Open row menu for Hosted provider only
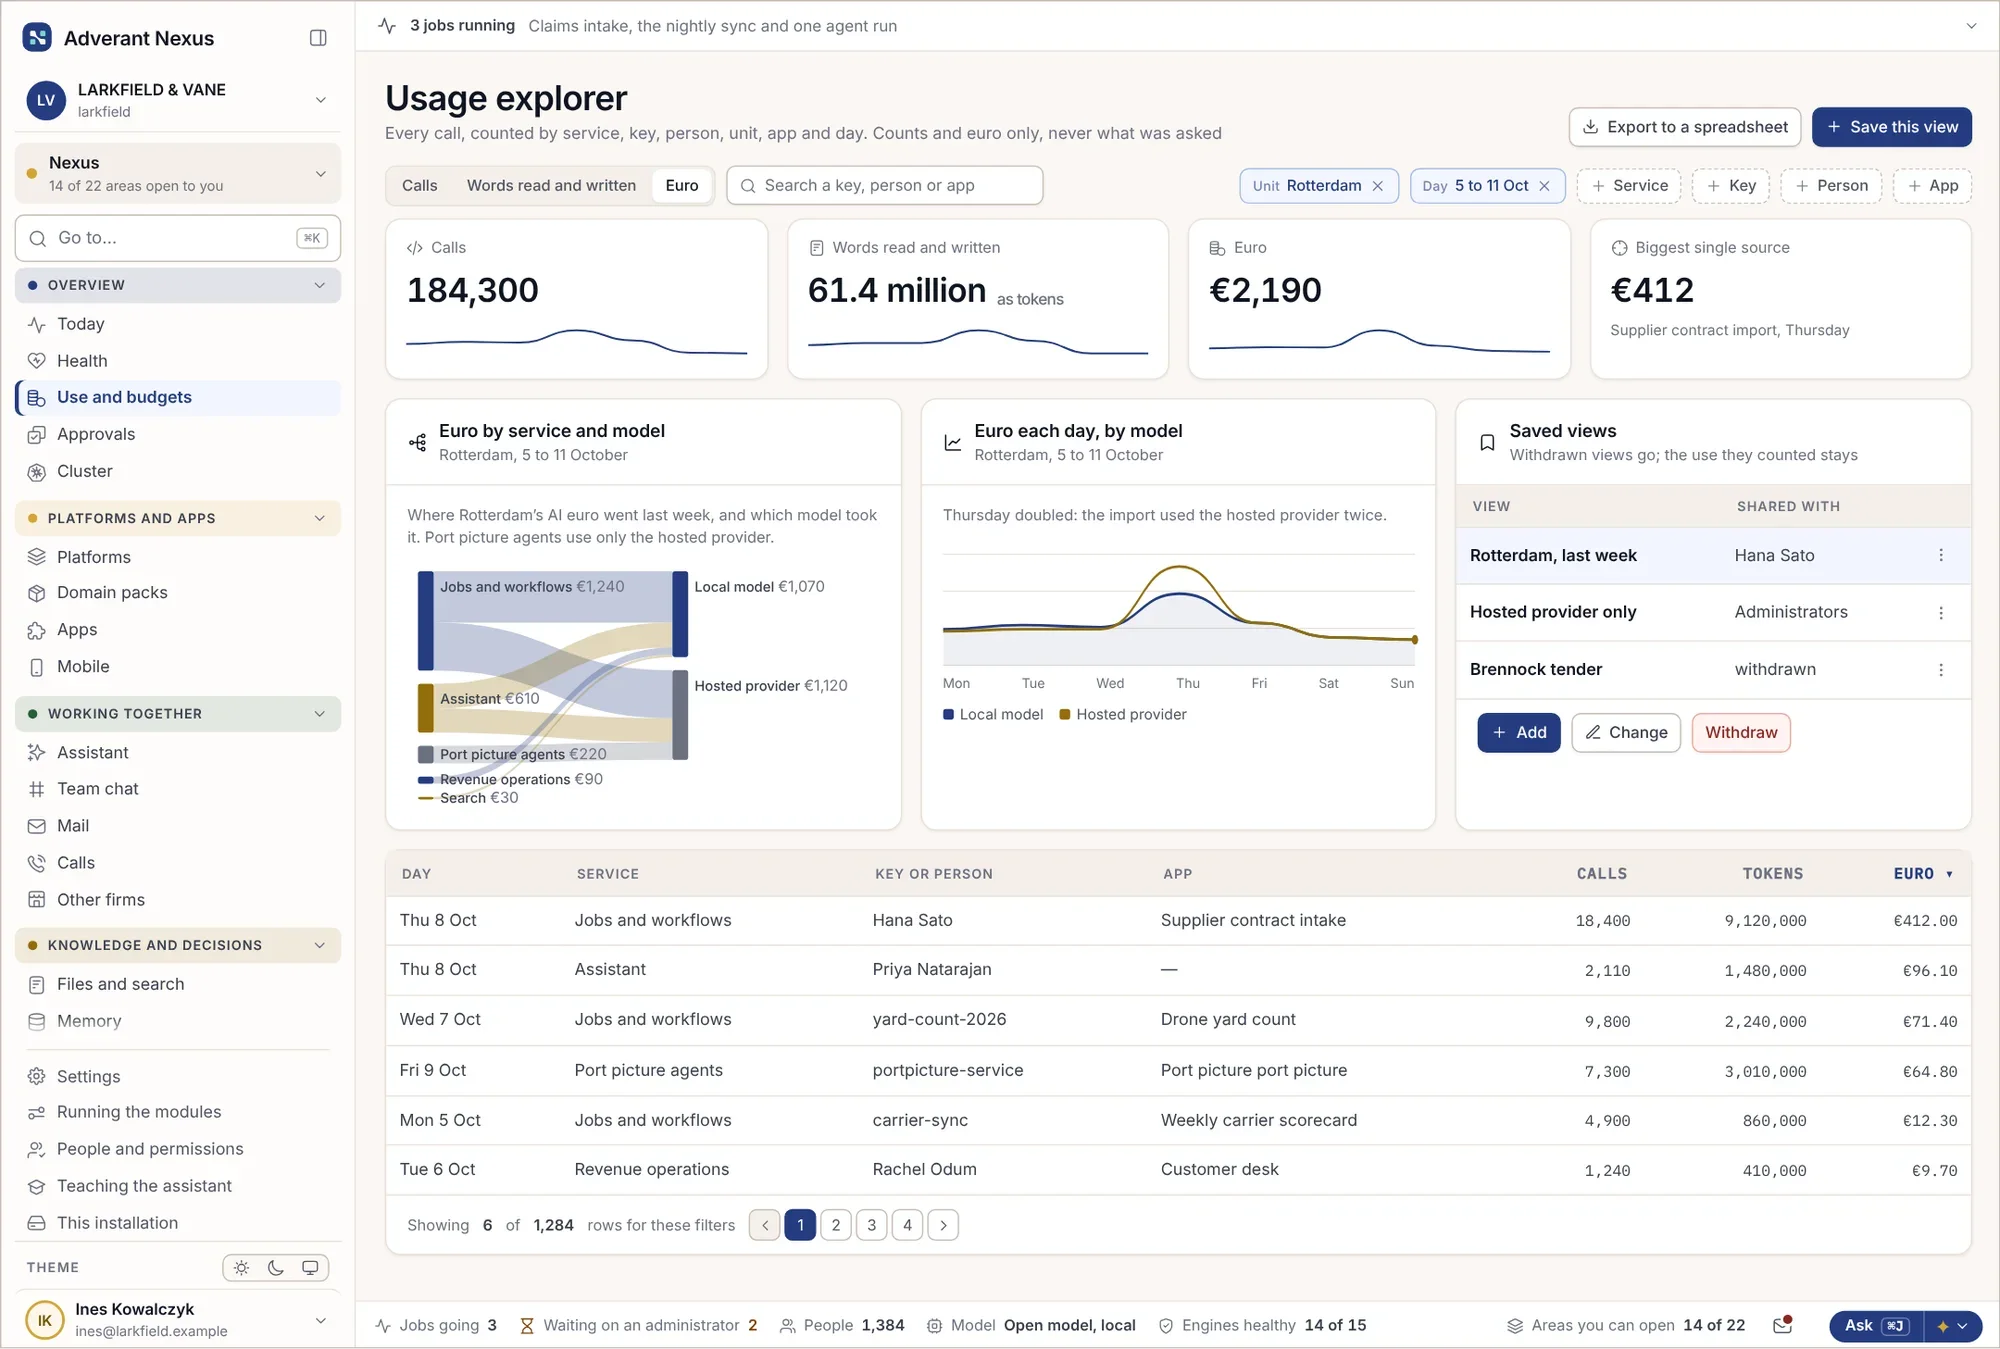 (1941, 612)
